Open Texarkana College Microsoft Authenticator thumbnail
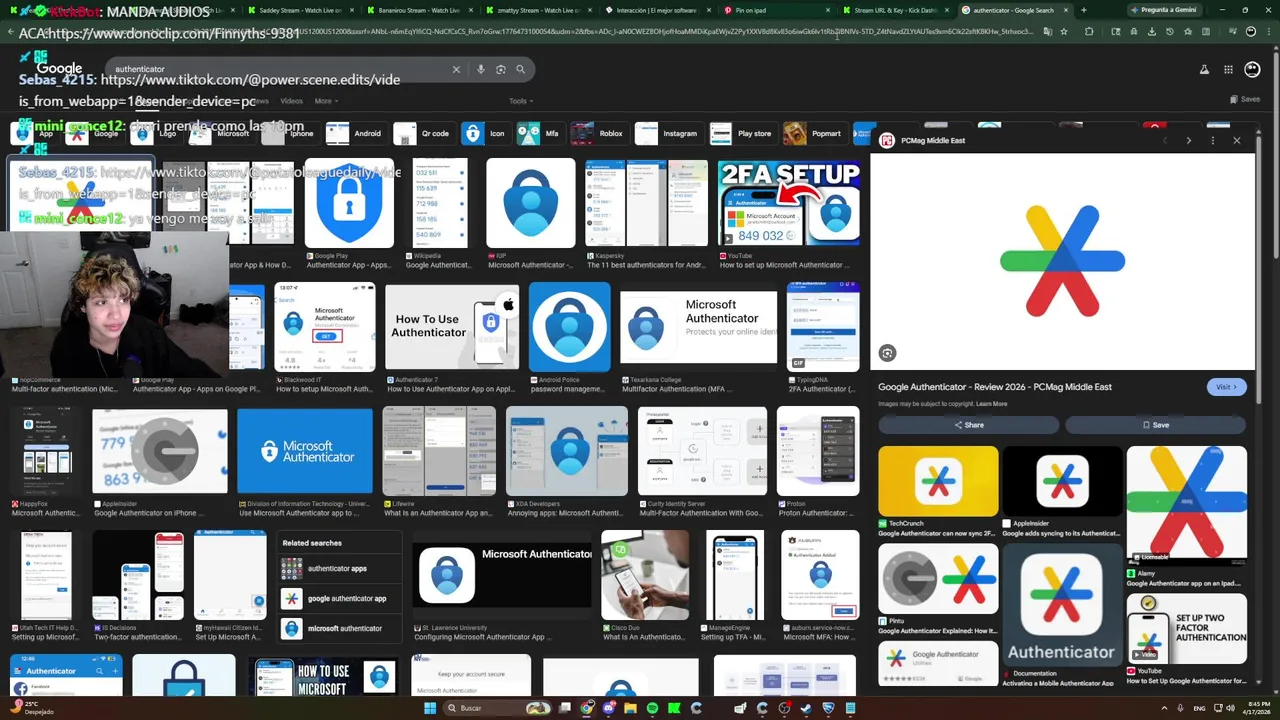This screenshot has height=720, width=1280. coord(698,327)
